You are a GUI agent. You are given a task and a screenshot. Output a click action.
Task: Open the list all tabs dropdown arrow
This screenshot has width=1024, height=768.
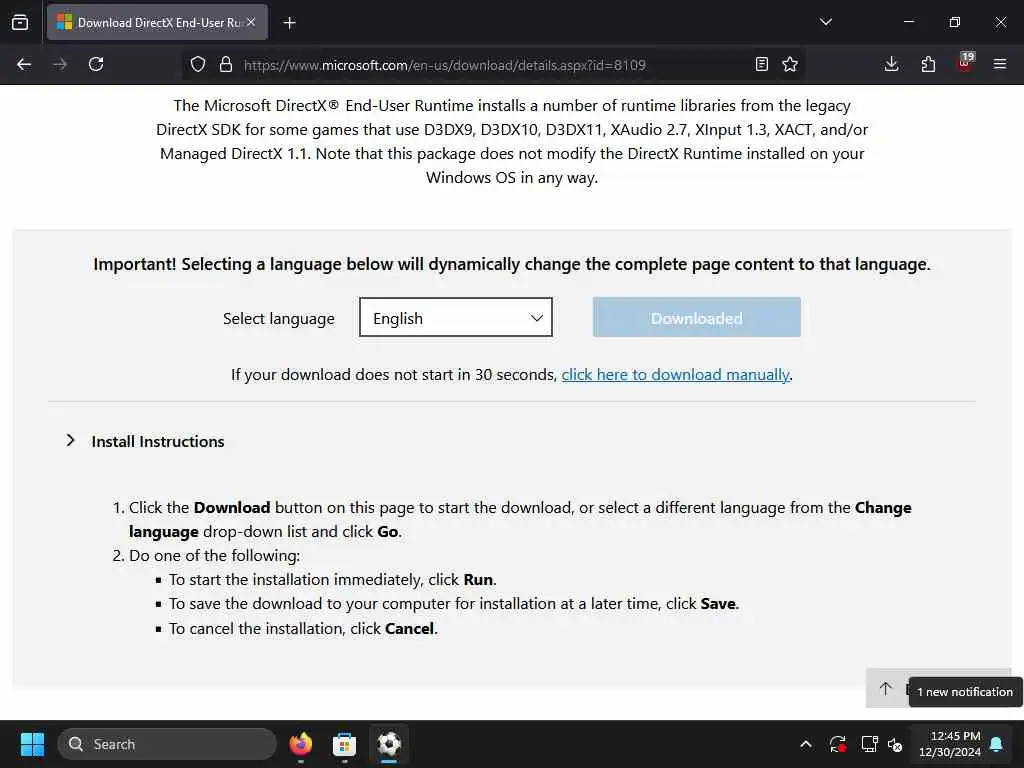(x=825, y=22)
